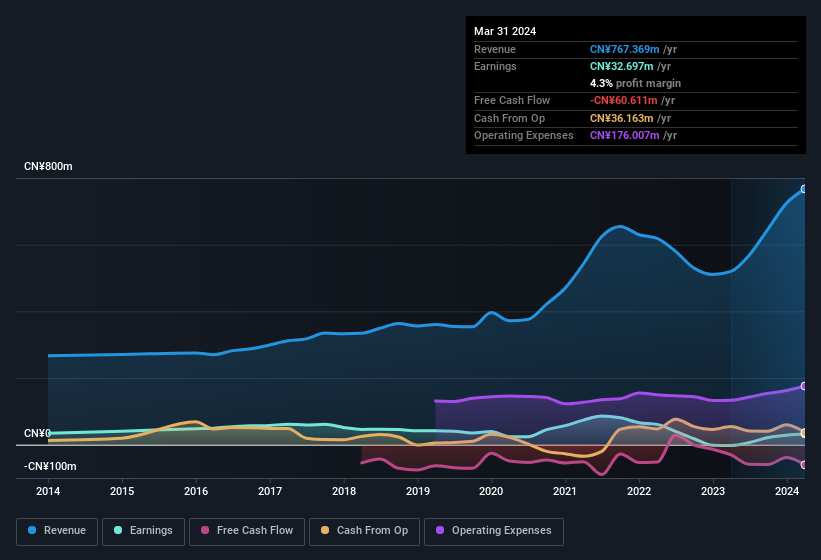
Task: Click the CN¥36.163m cash from op value
Action: tap(622, 118)
